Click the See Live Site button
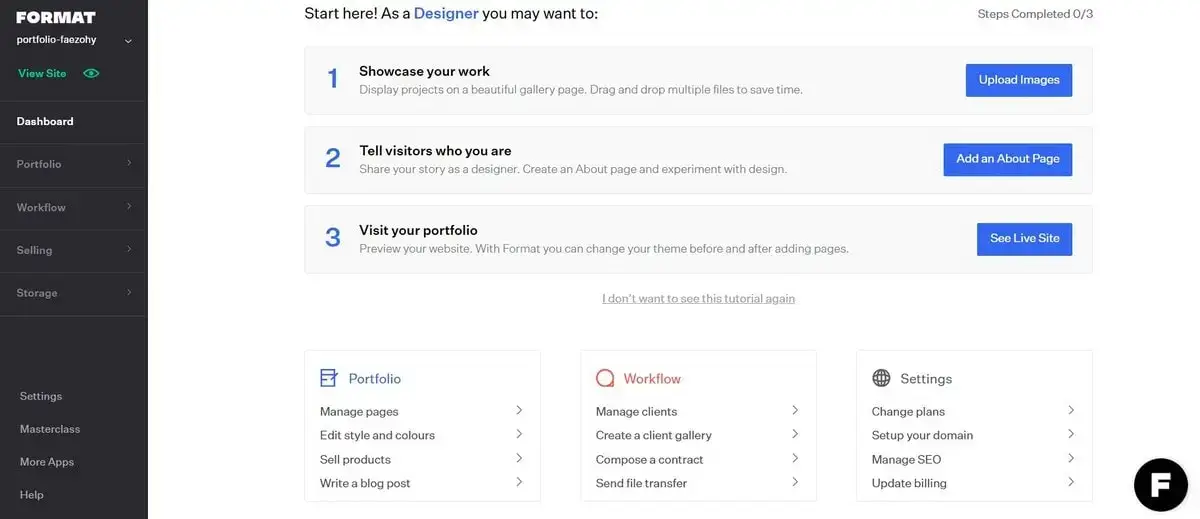 pyautogui.click(x=1024, y=239)
